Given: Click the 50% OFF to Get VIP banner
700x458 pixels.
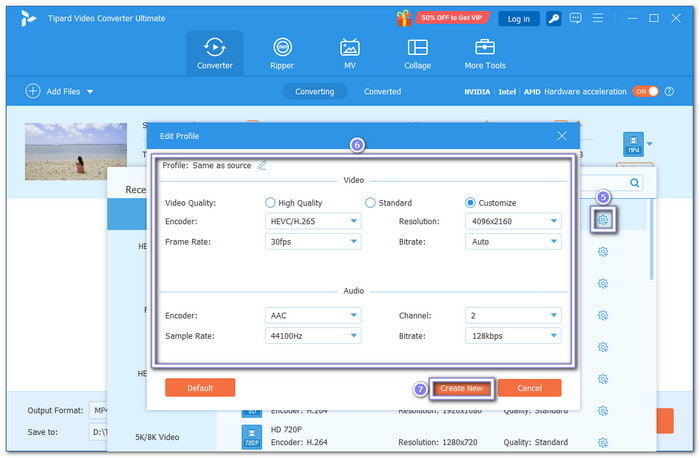Looking at the screenshot, I should point(452,18).
